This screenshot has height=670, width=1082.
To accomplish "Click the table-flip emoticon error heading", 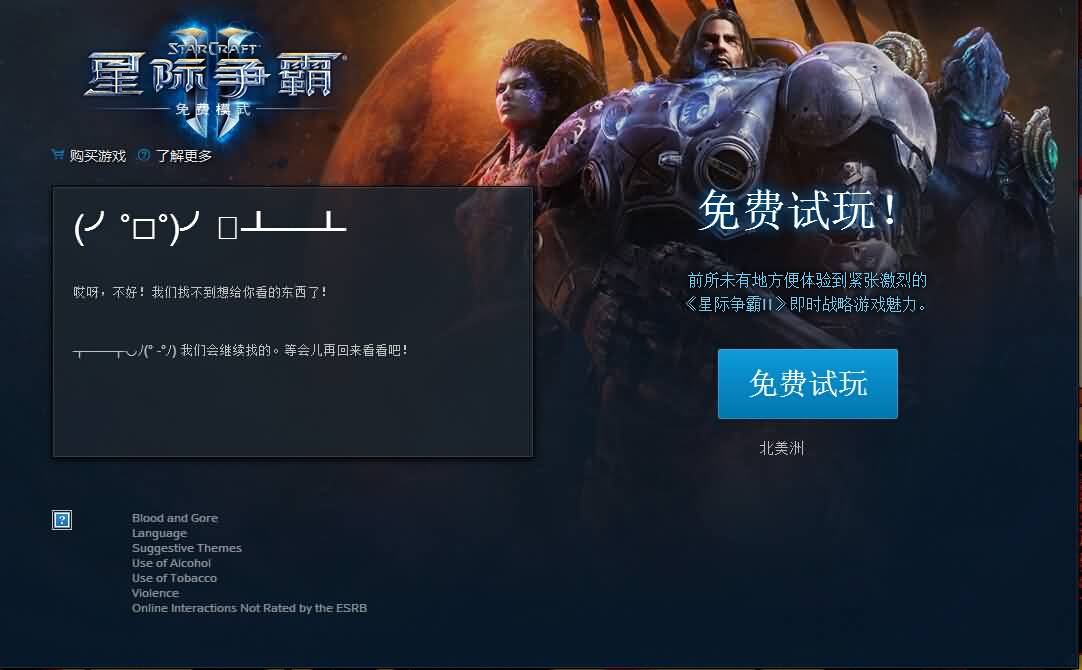I will click(210, 226).
